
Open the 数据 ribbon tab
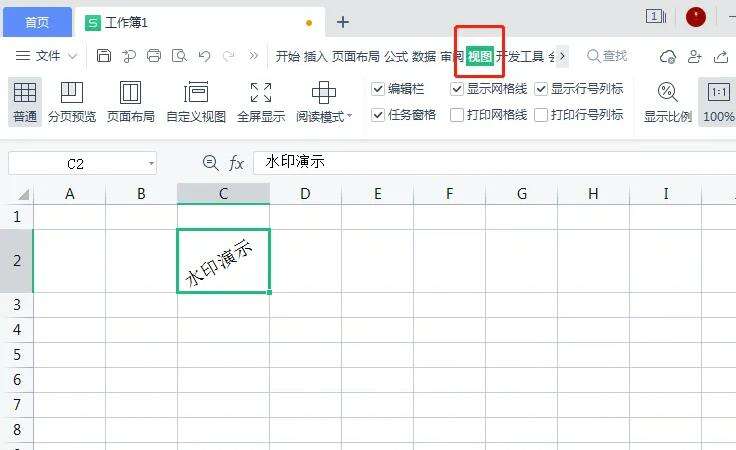point(424,57)
